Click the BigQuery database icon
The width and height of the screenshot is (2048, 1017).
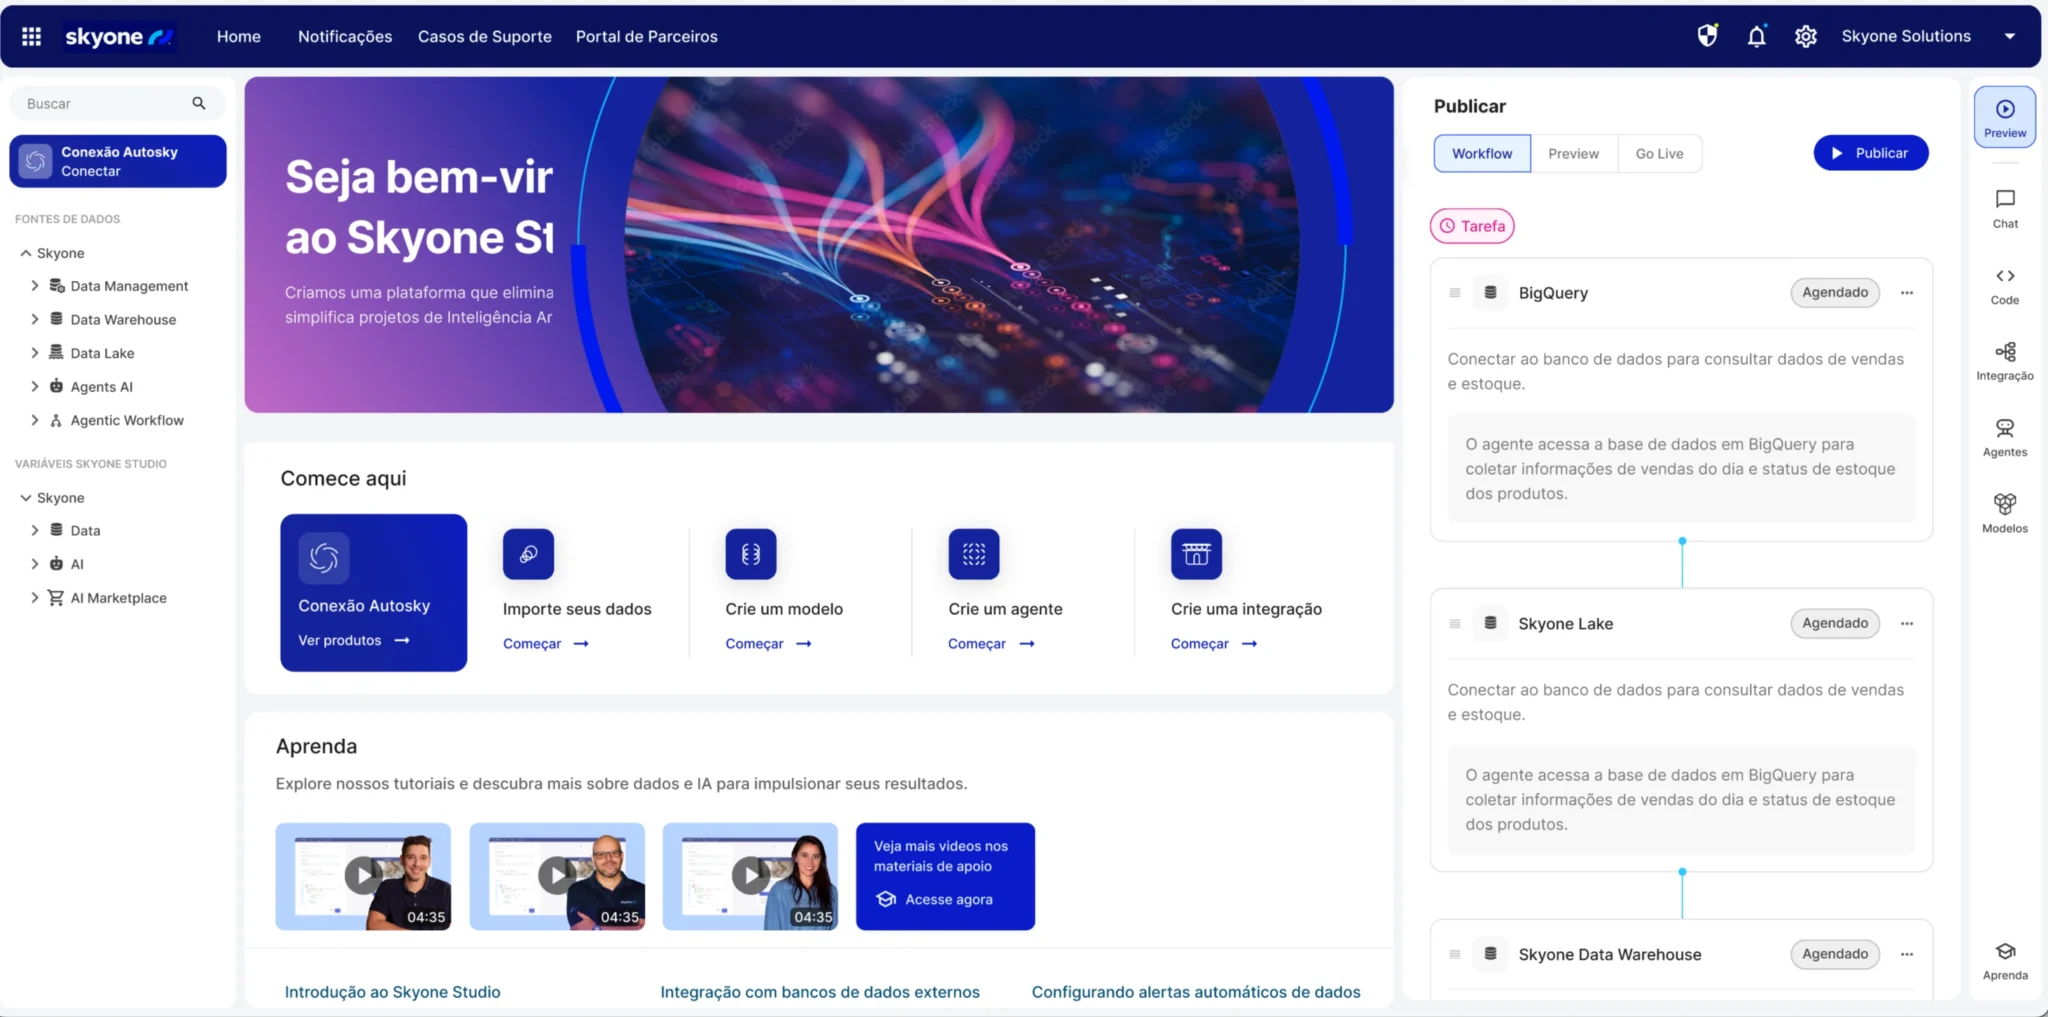tap(1490, 292)
